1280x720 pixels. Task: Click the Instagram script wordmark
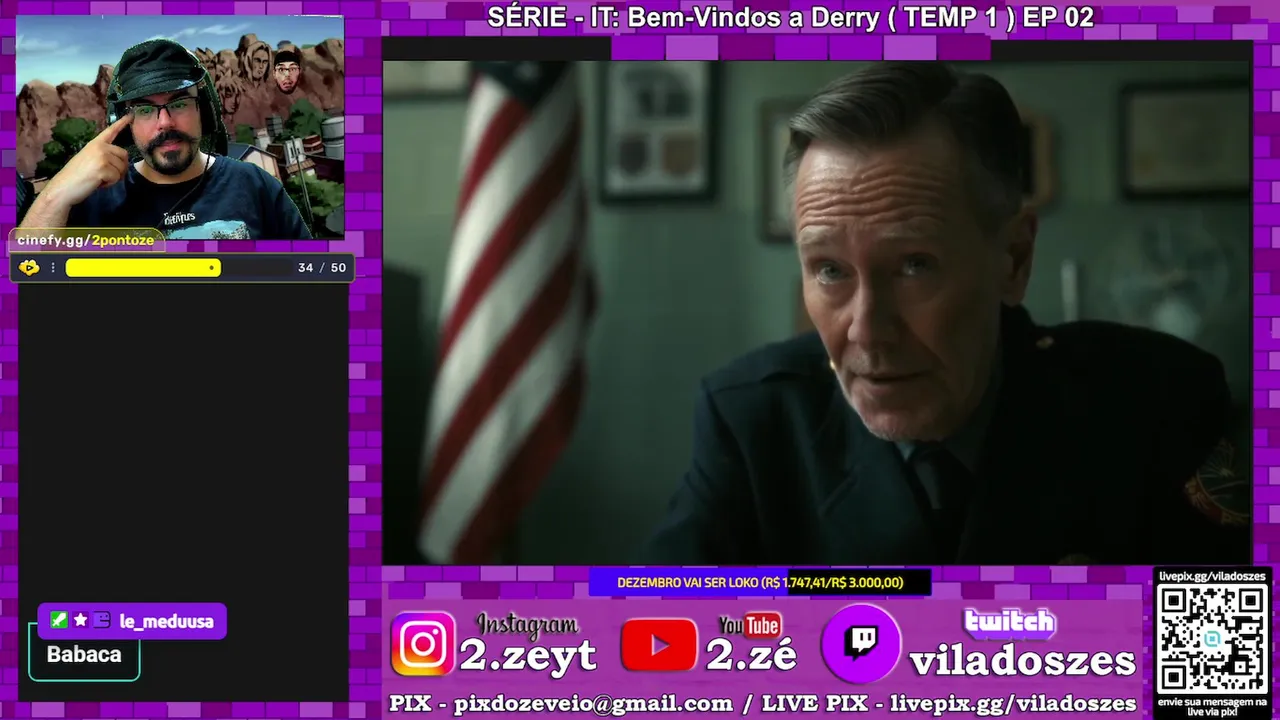click(x=527, y=625)
